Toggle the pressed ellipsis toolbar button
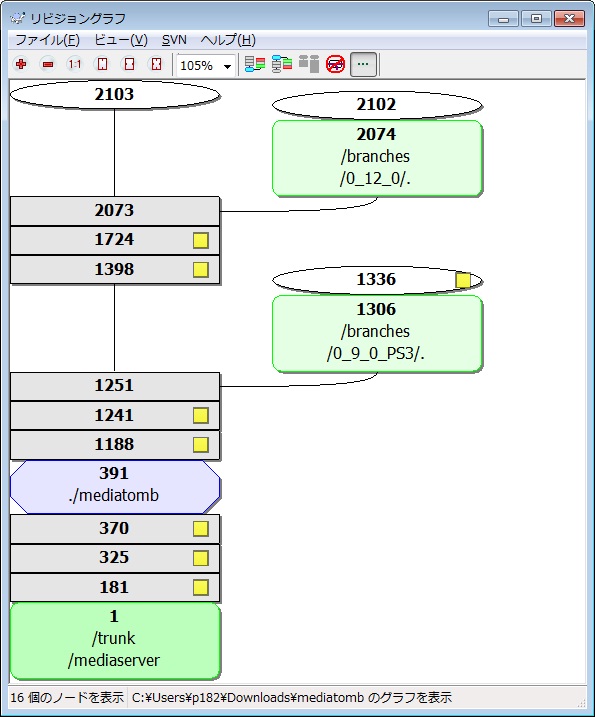 [363, 64]
